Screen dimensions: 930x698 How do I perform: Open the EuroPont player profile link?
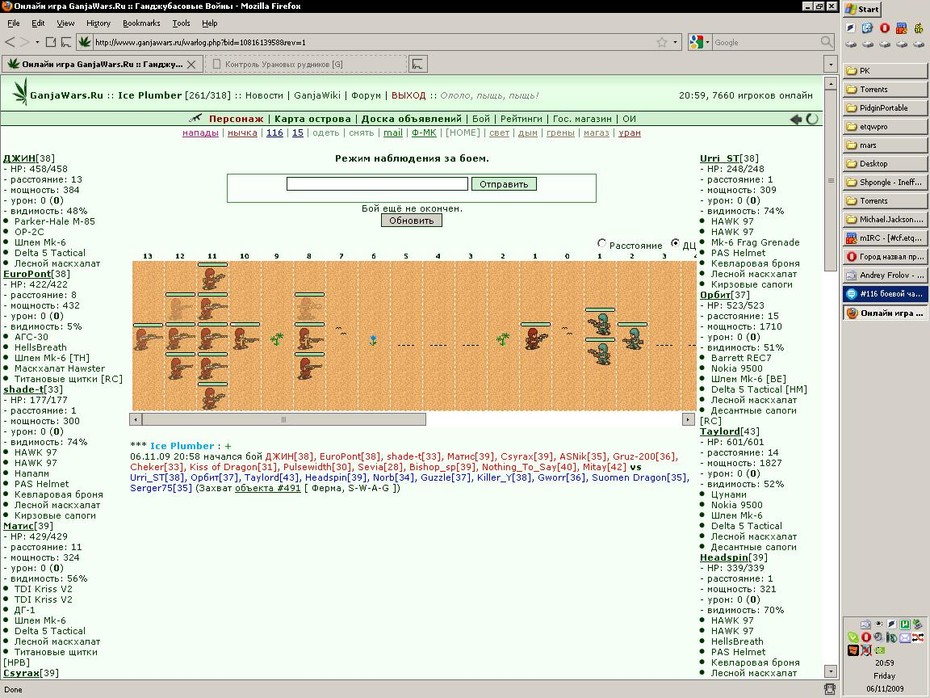pyautogui.click(x=27, y=274)
